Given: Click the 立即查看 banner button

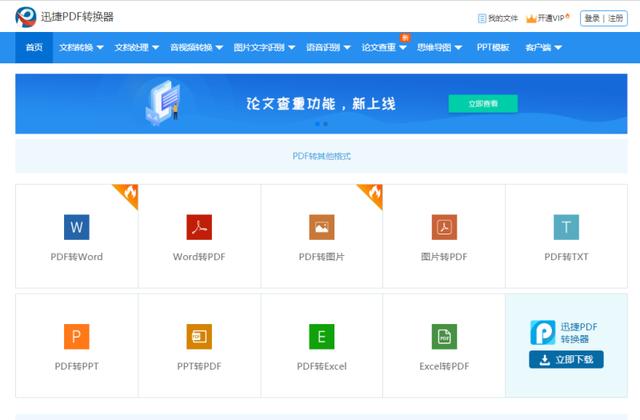Looking at the screenshot, I should coord(483,104).
